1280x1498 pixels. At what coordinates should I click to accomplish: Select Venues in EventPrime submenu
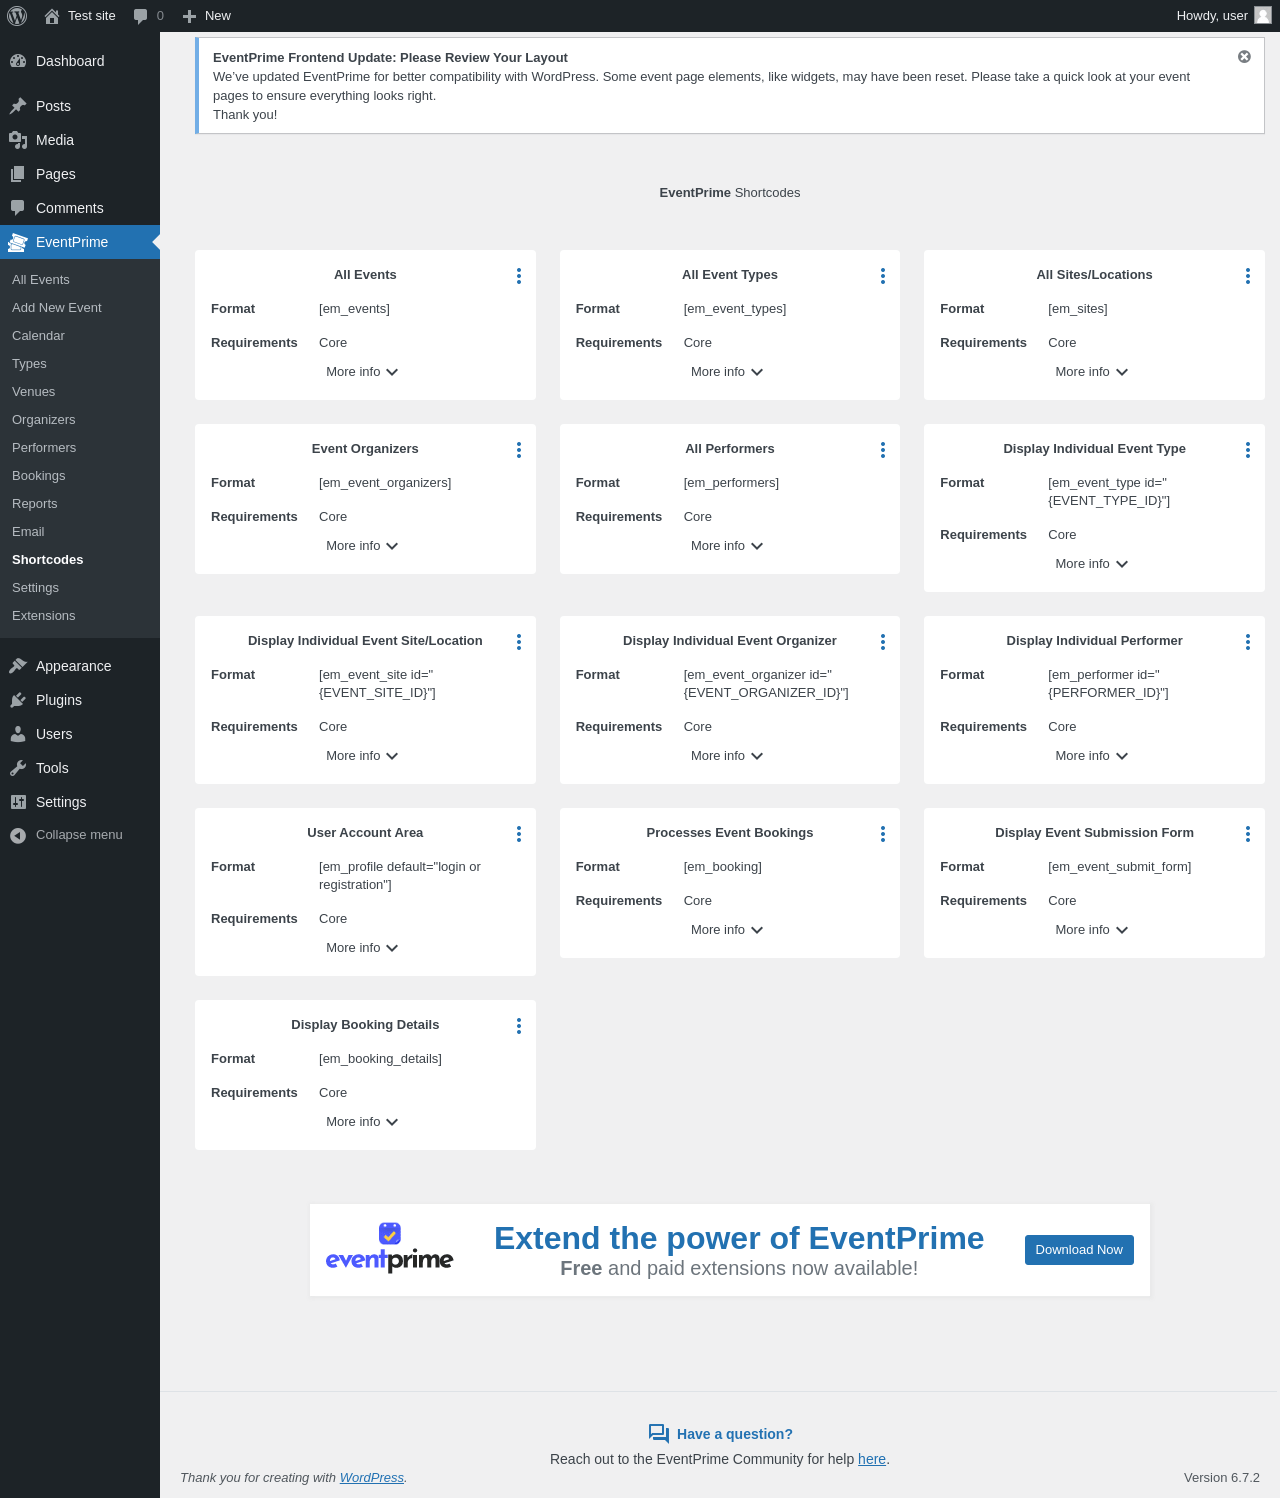34,392
